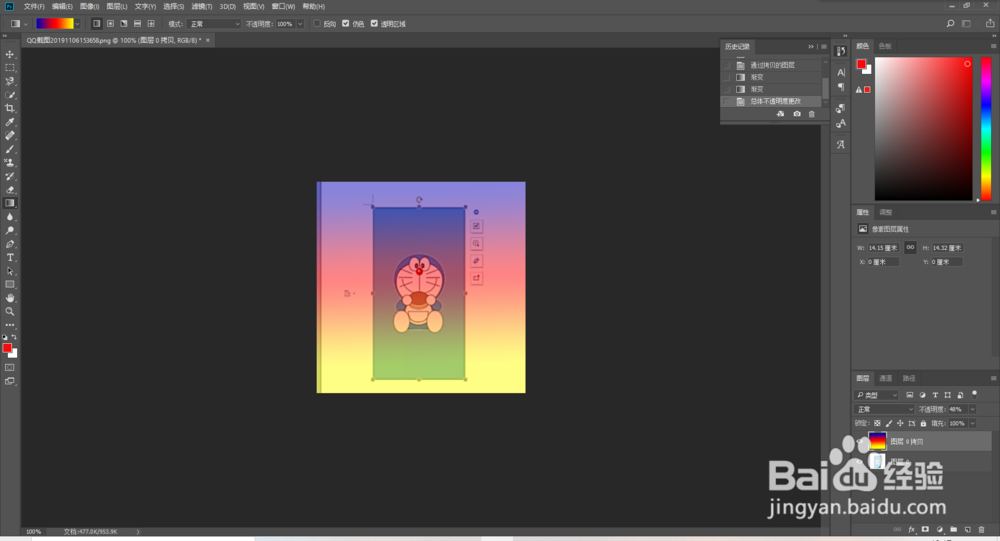Open the layer blend mode 正常 dropdown

(x=884, y=409)
